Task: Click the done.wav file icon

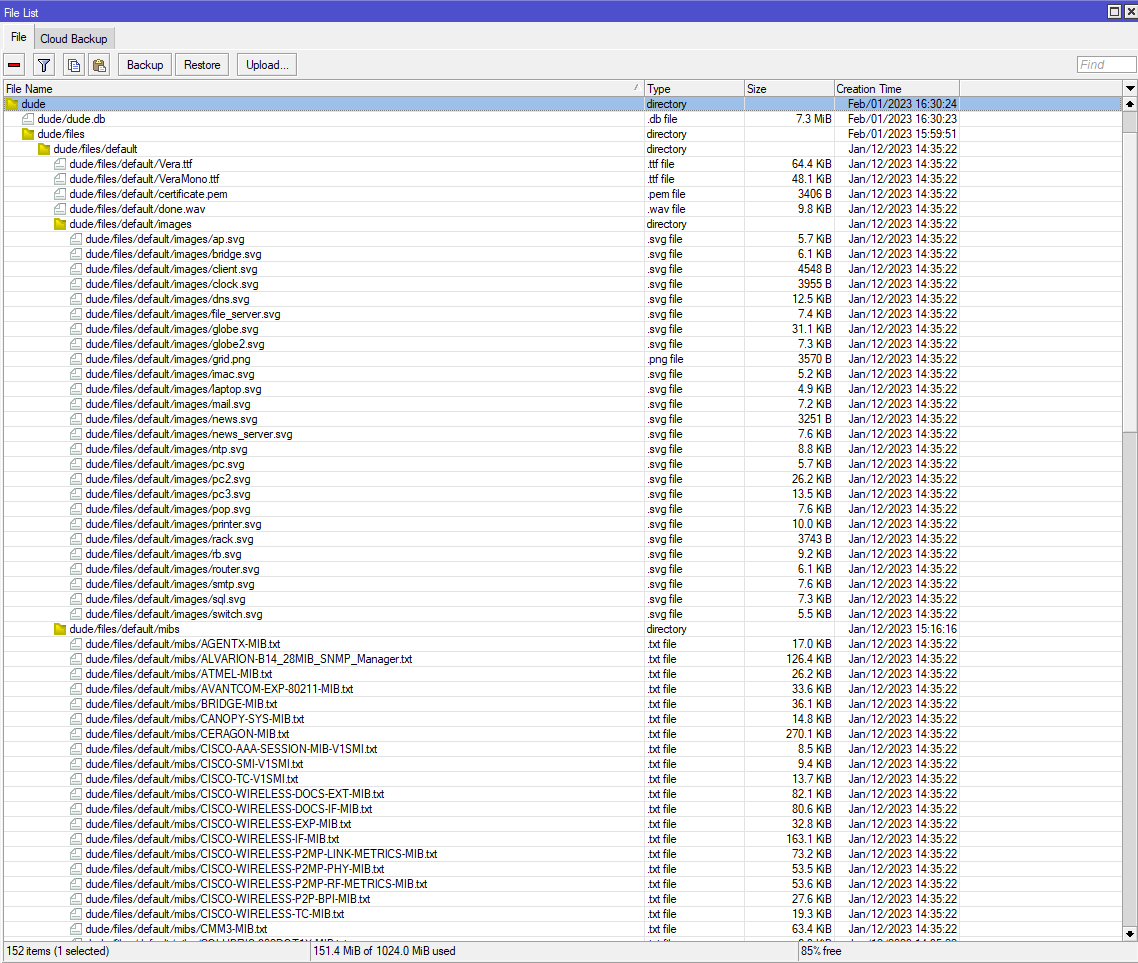Action: point(60,209)
